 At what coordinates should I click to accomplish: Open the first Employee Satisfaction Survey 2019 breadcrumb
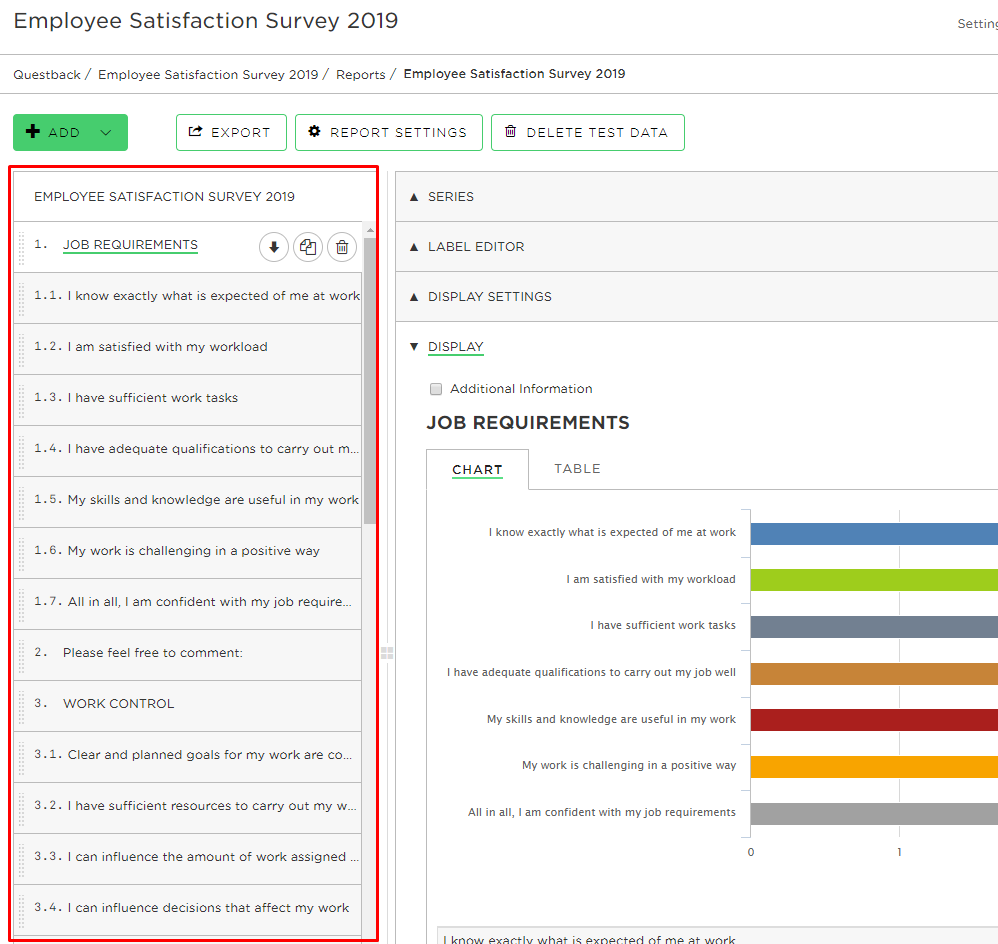(208, 74)
